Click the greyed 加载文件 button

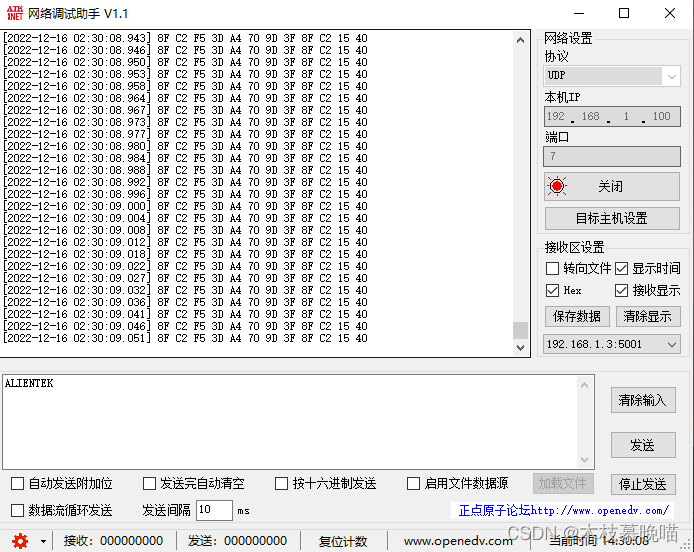563,483
